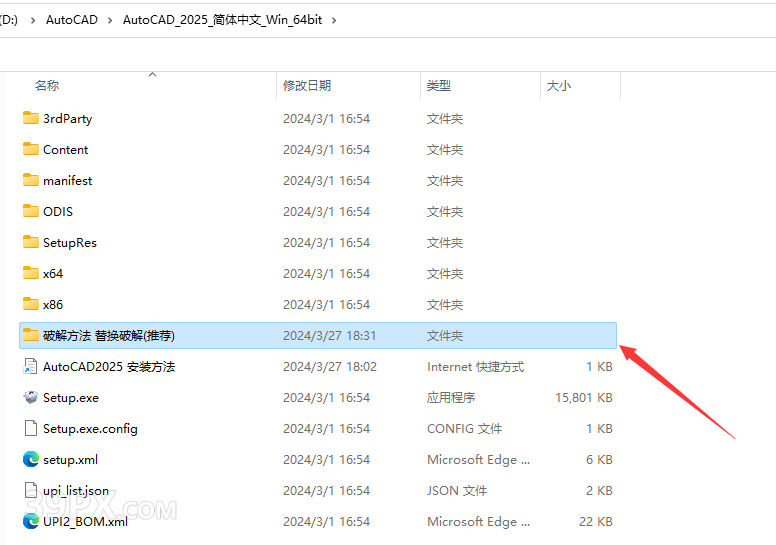Viewport: 776px width, 545px height.
Task: Select the upi_list.json file icon
Action: 31,490
